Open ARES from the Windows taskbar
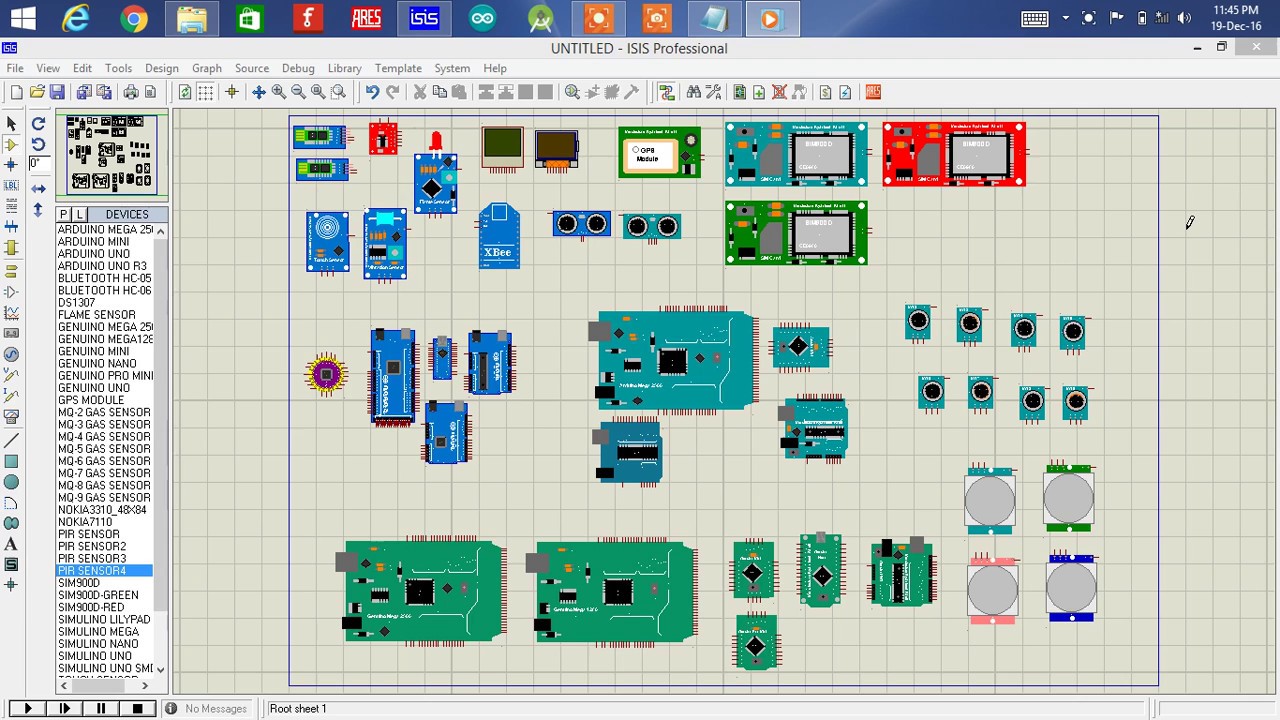Image resolution: width=1280 pixels, height=720 pixels. (366, 18)
